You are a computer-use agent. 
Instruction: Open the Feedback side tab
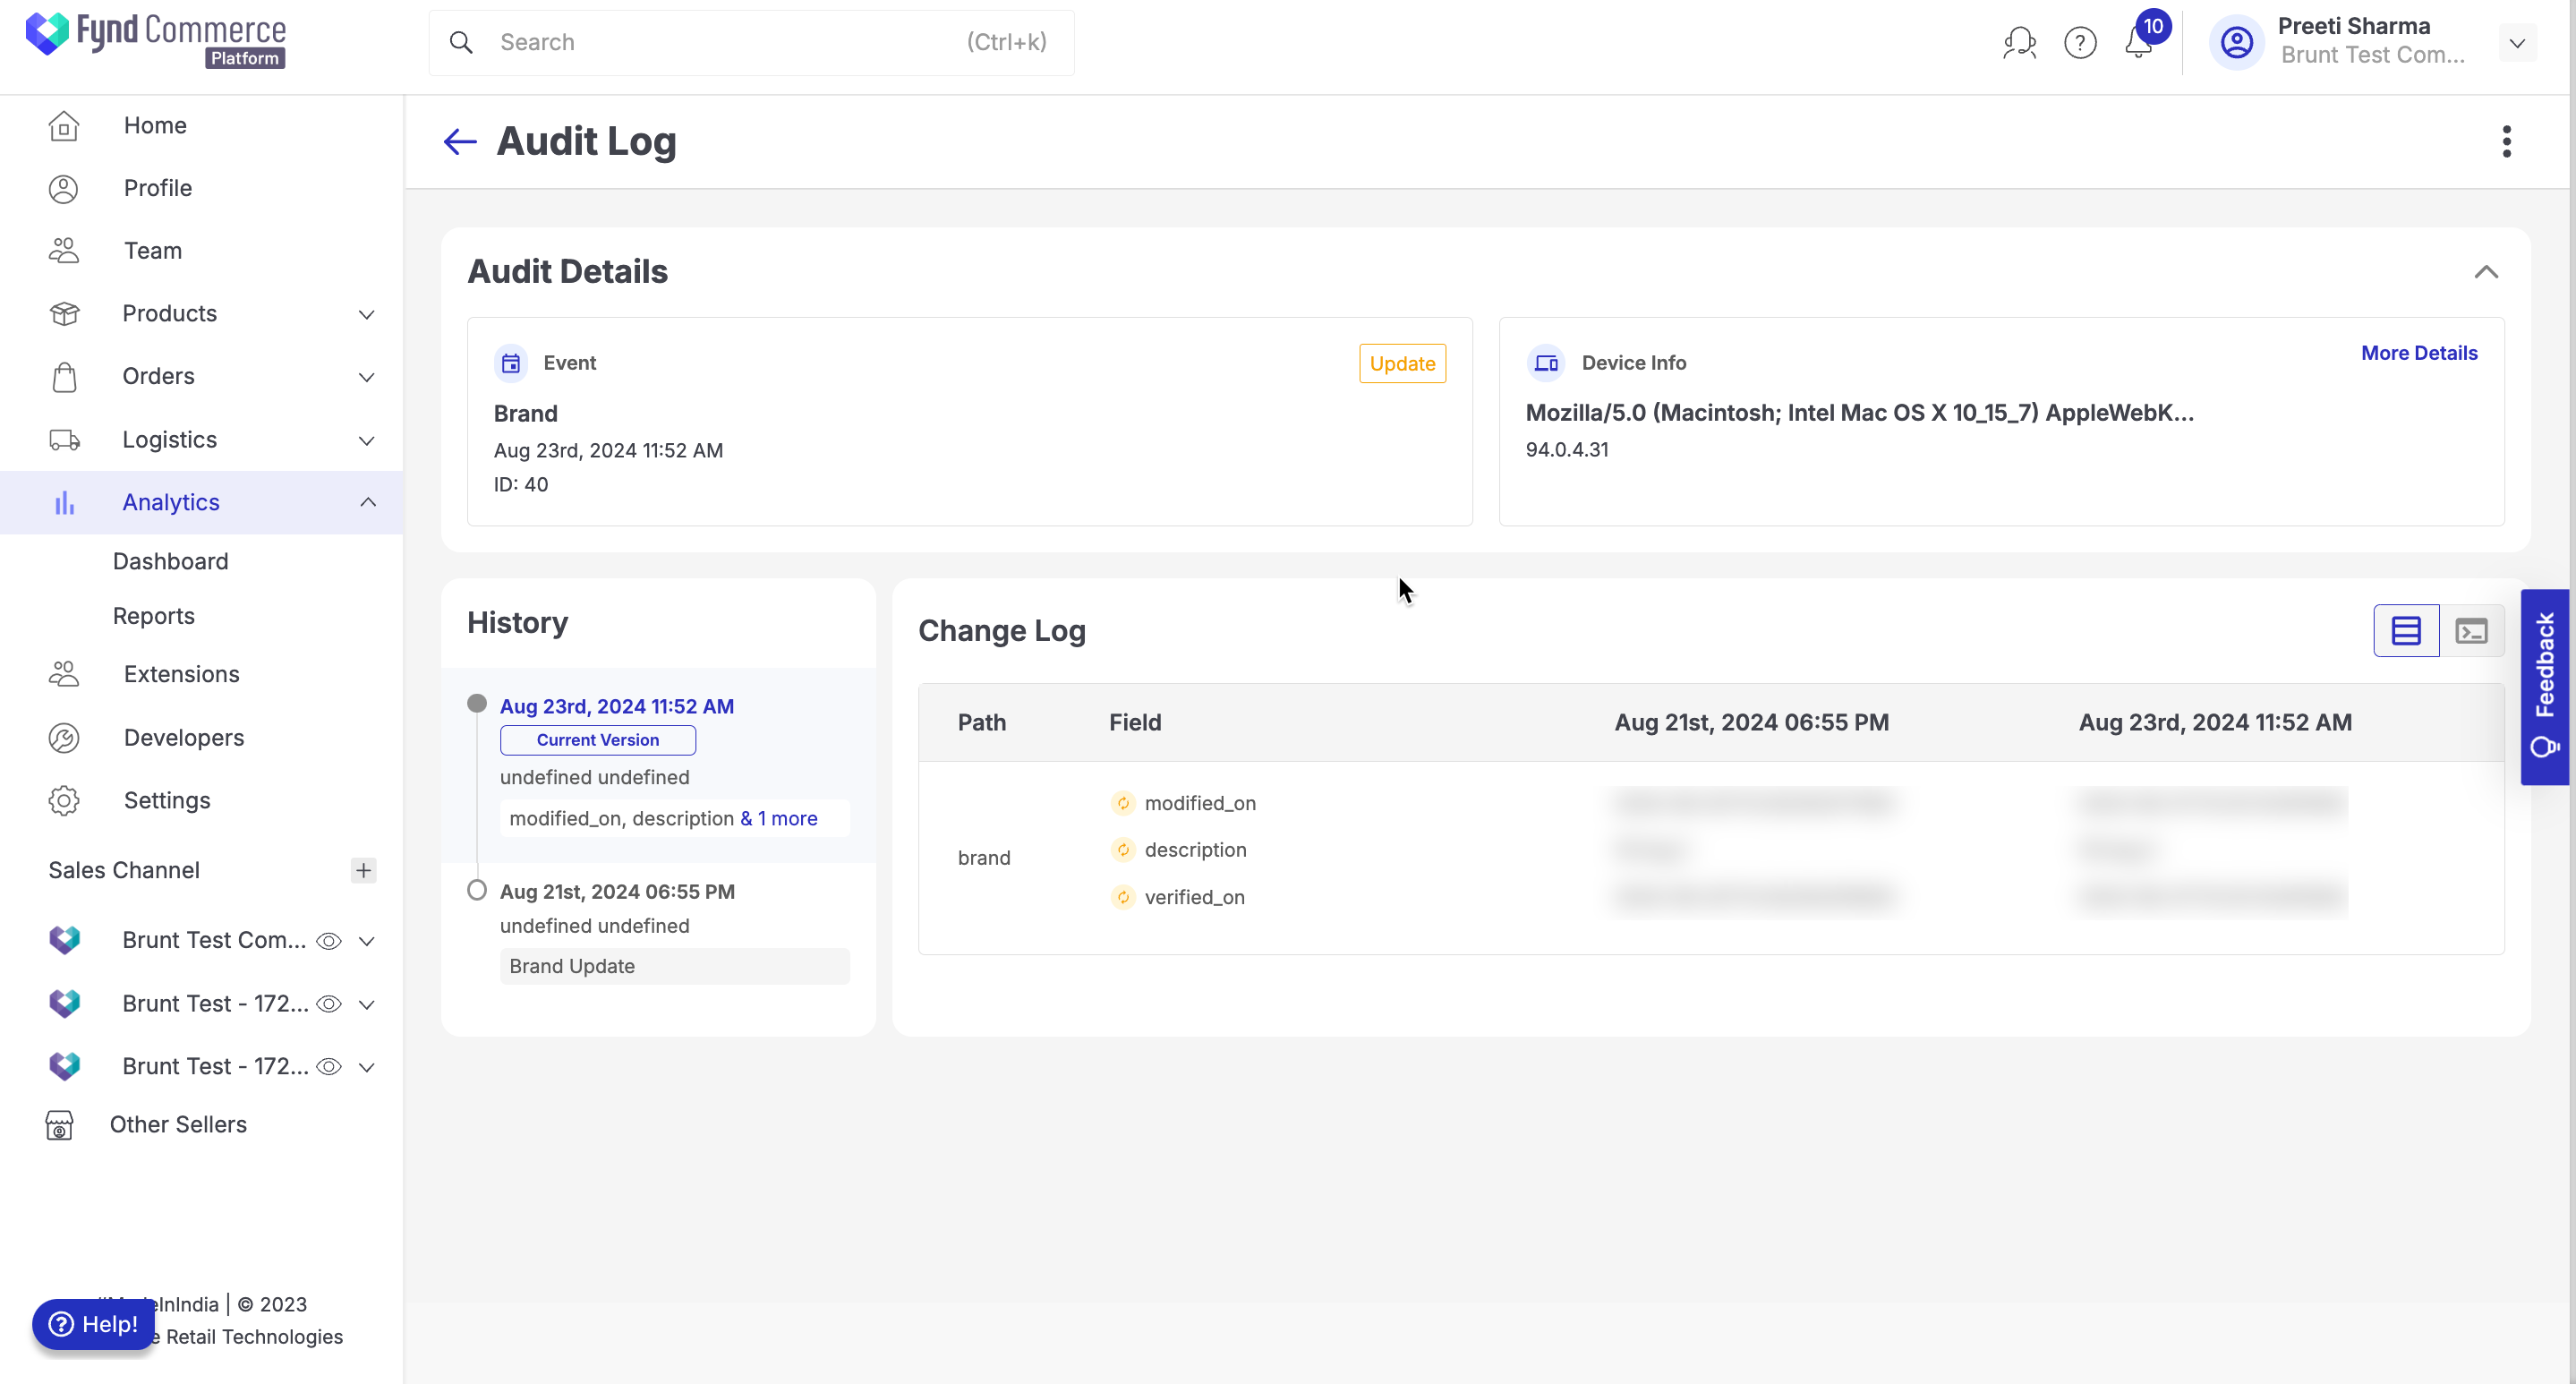click(x=2545, y=687)
